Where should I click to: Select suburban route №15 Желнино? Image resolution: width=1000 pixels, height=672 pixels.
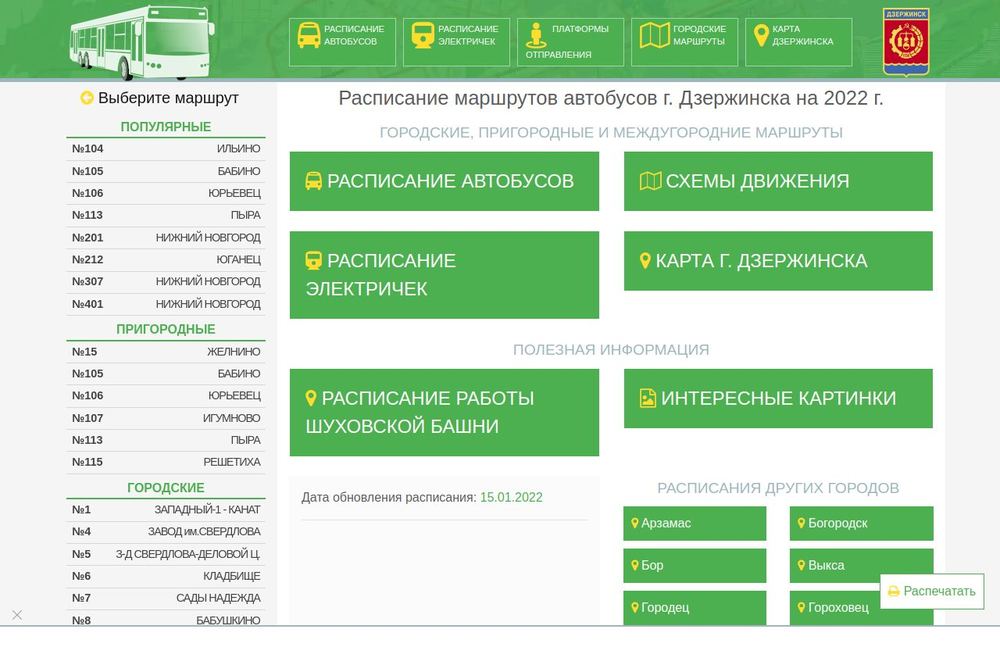(166, 351)
